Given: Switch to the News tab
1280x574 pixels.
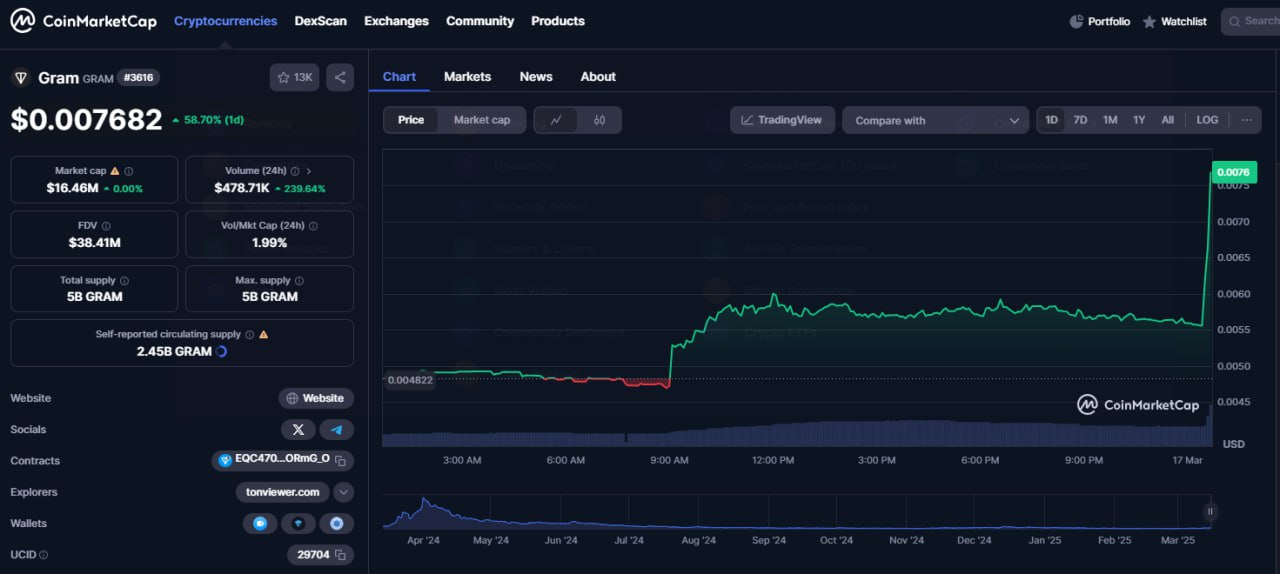Looking at the screenshot, I should (536, 77).
